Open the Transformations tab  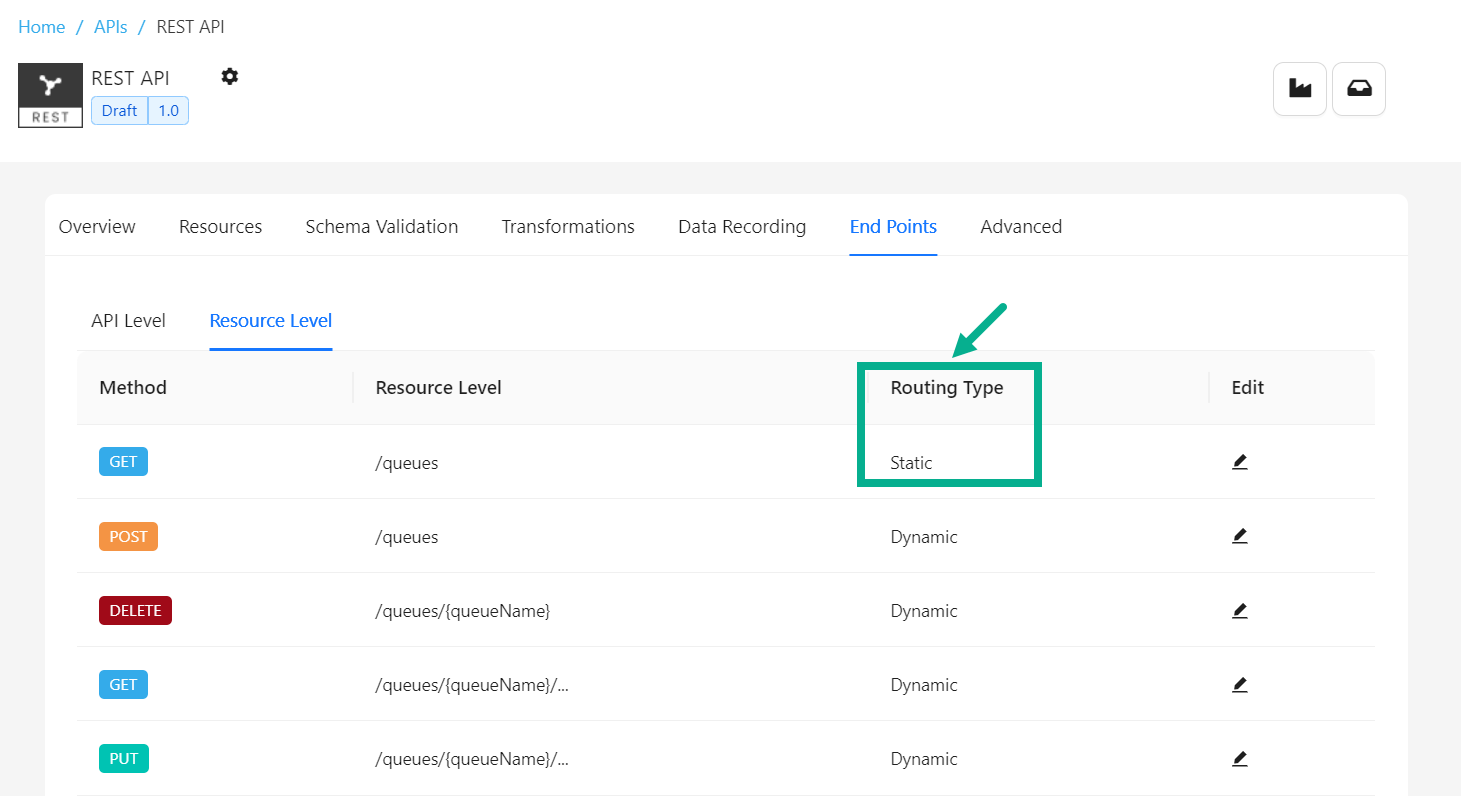[x=567, y=226]
